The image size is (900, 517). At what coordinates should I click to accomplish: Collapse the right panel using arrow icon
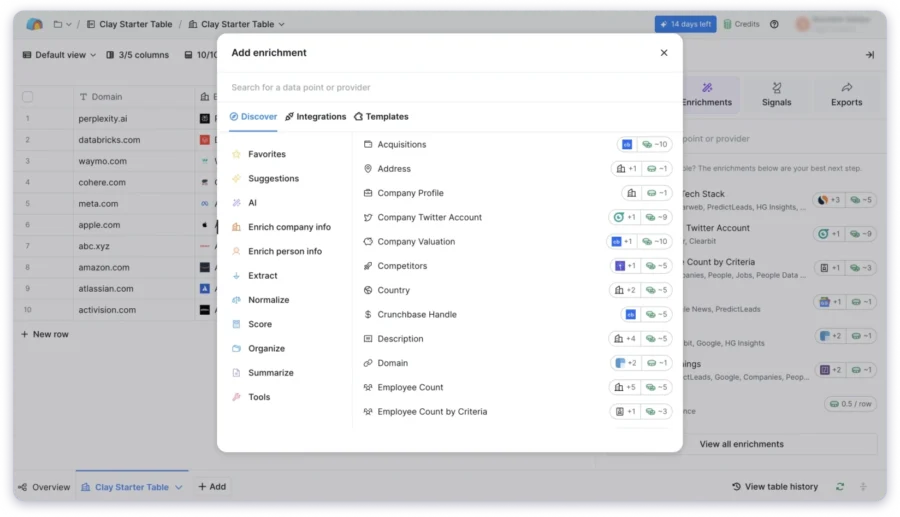coord(869,55)
